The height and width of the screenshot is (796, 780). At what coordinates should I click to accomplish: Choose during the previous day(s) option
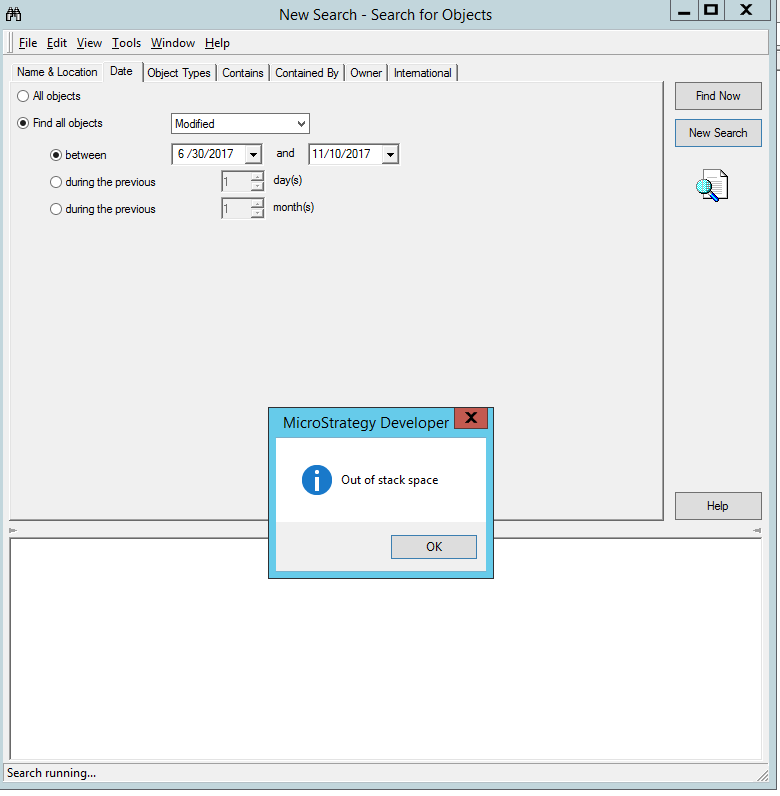[x=56, y=182]
